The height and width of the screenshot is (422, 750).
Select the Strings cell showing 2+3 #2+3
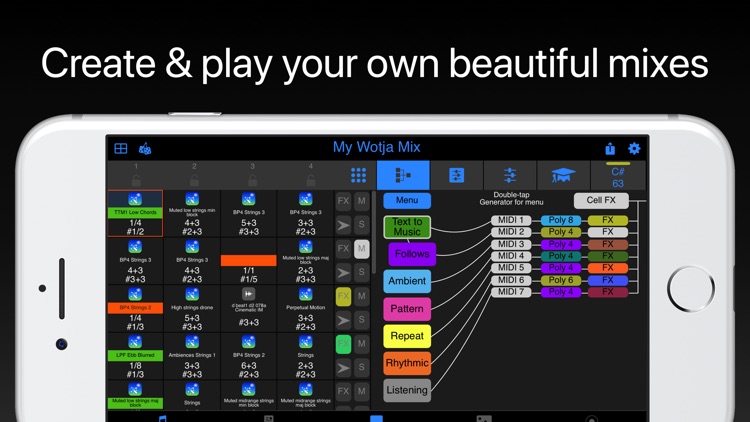click(305, 356)
